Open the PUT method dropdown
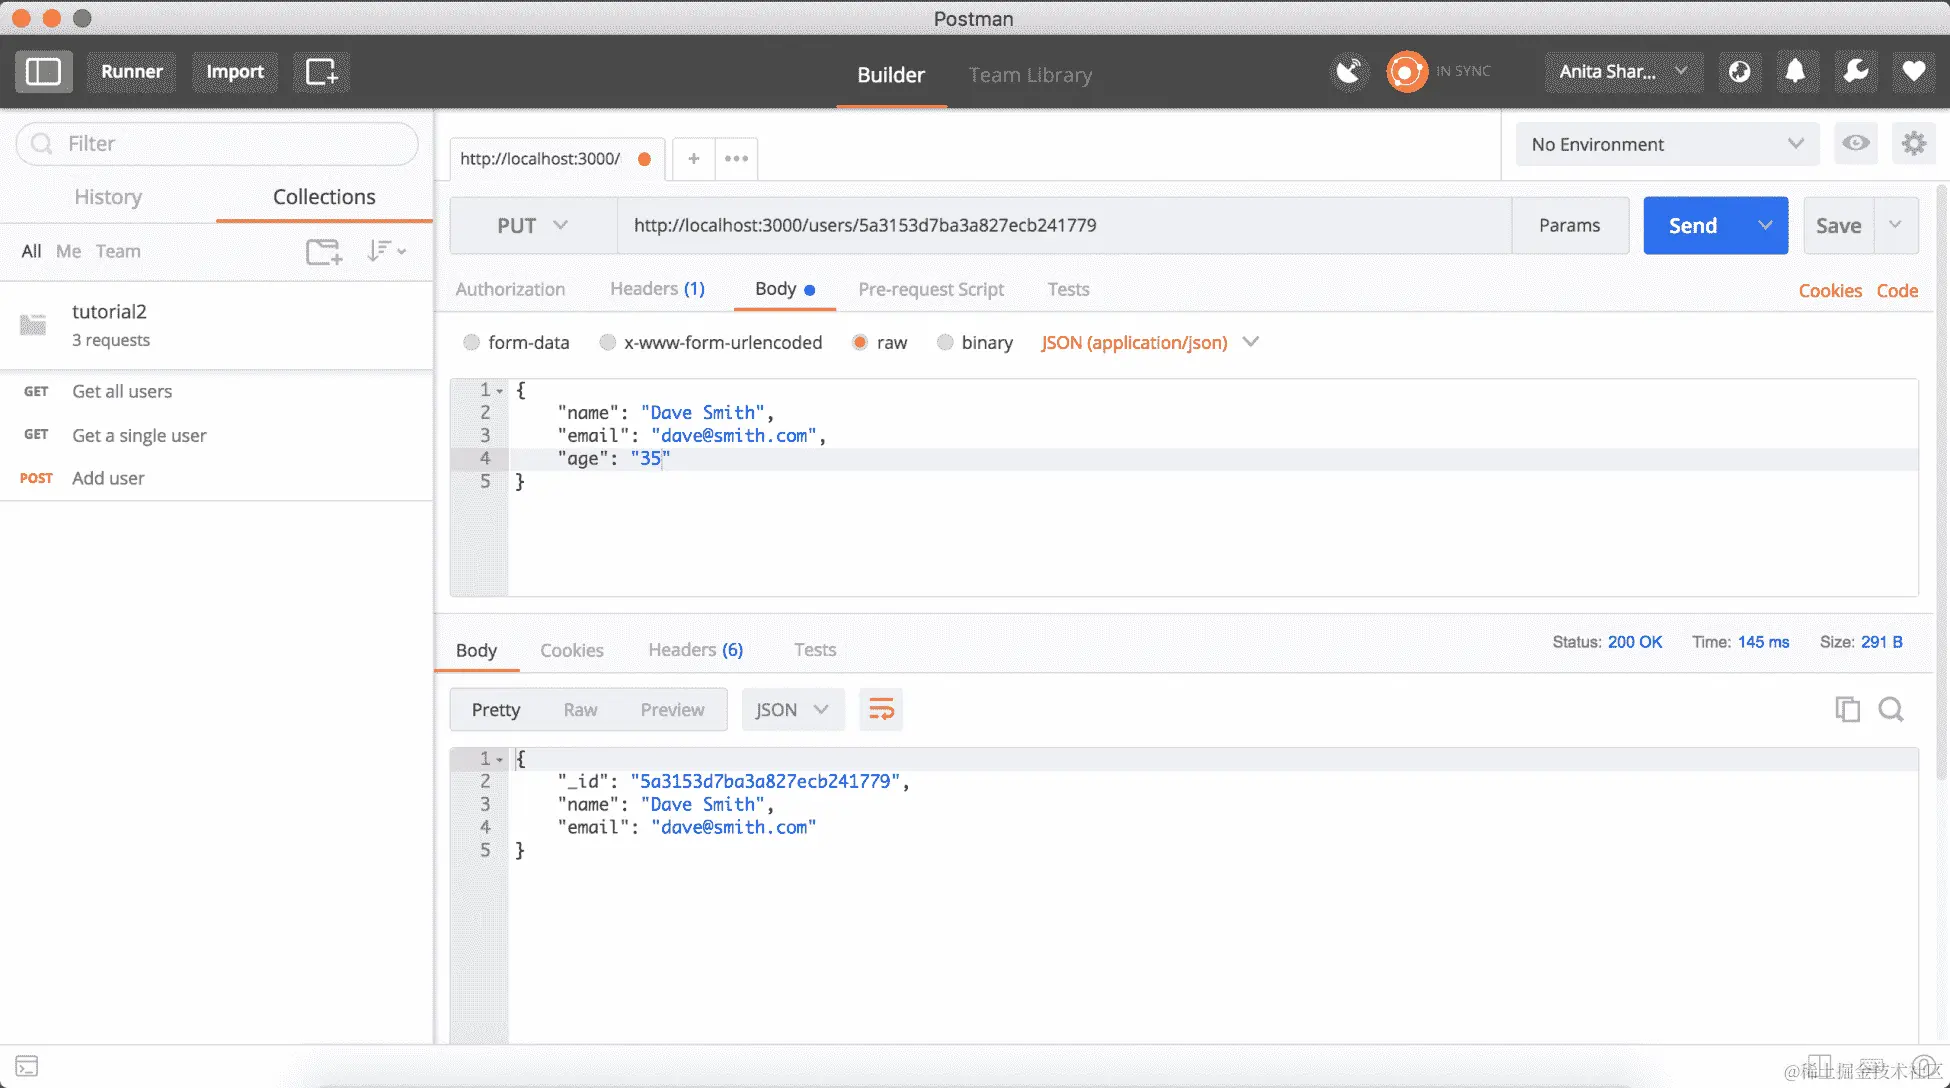Screen dimensions: 1950x1088 pos(532,226)
